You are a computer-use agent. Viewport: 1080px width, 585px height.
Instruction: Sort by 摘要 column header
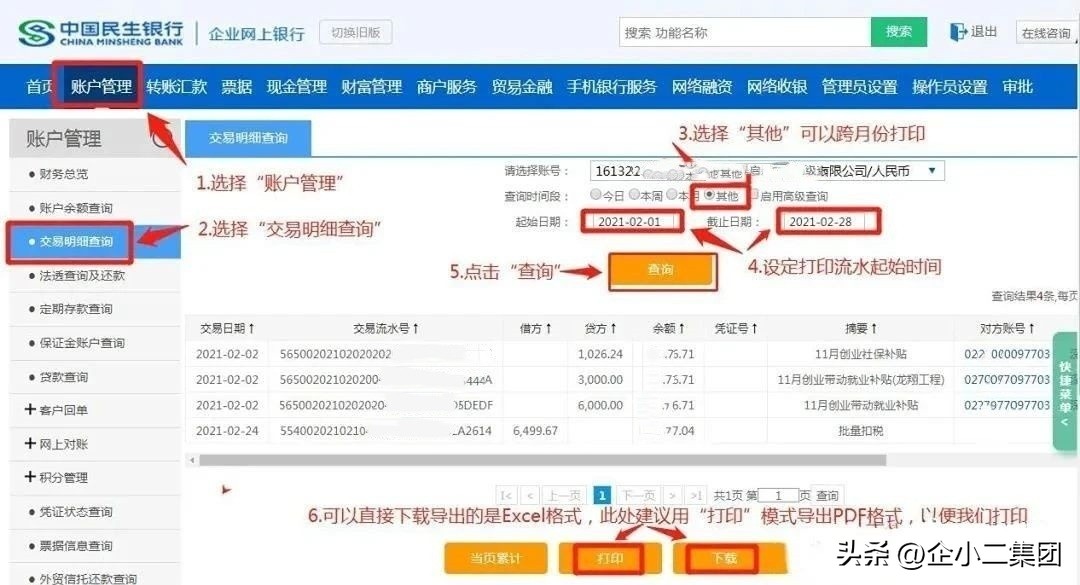pos(861,329)
